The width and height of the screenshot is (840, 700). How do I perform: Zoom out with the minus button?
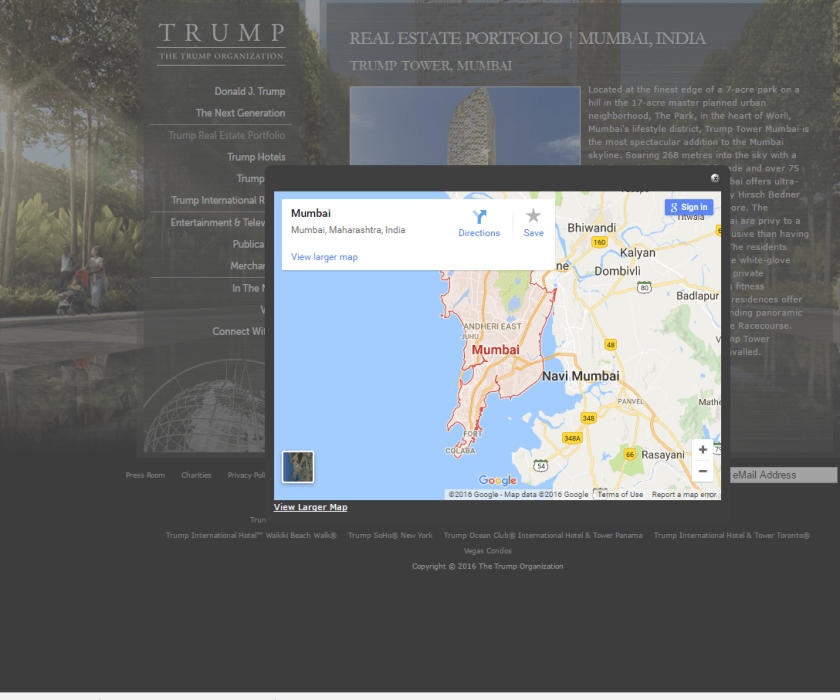click(703, 471)
